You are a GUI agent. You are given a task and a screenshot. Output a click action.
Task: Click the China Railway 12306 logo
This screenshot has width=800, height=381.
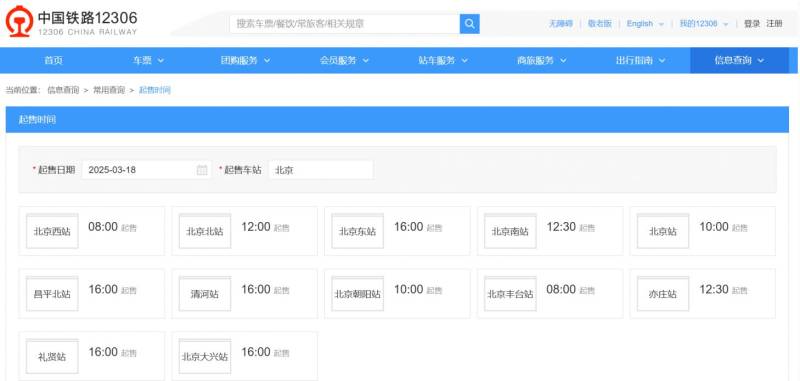pyautogui.click(x=71, y=21)
